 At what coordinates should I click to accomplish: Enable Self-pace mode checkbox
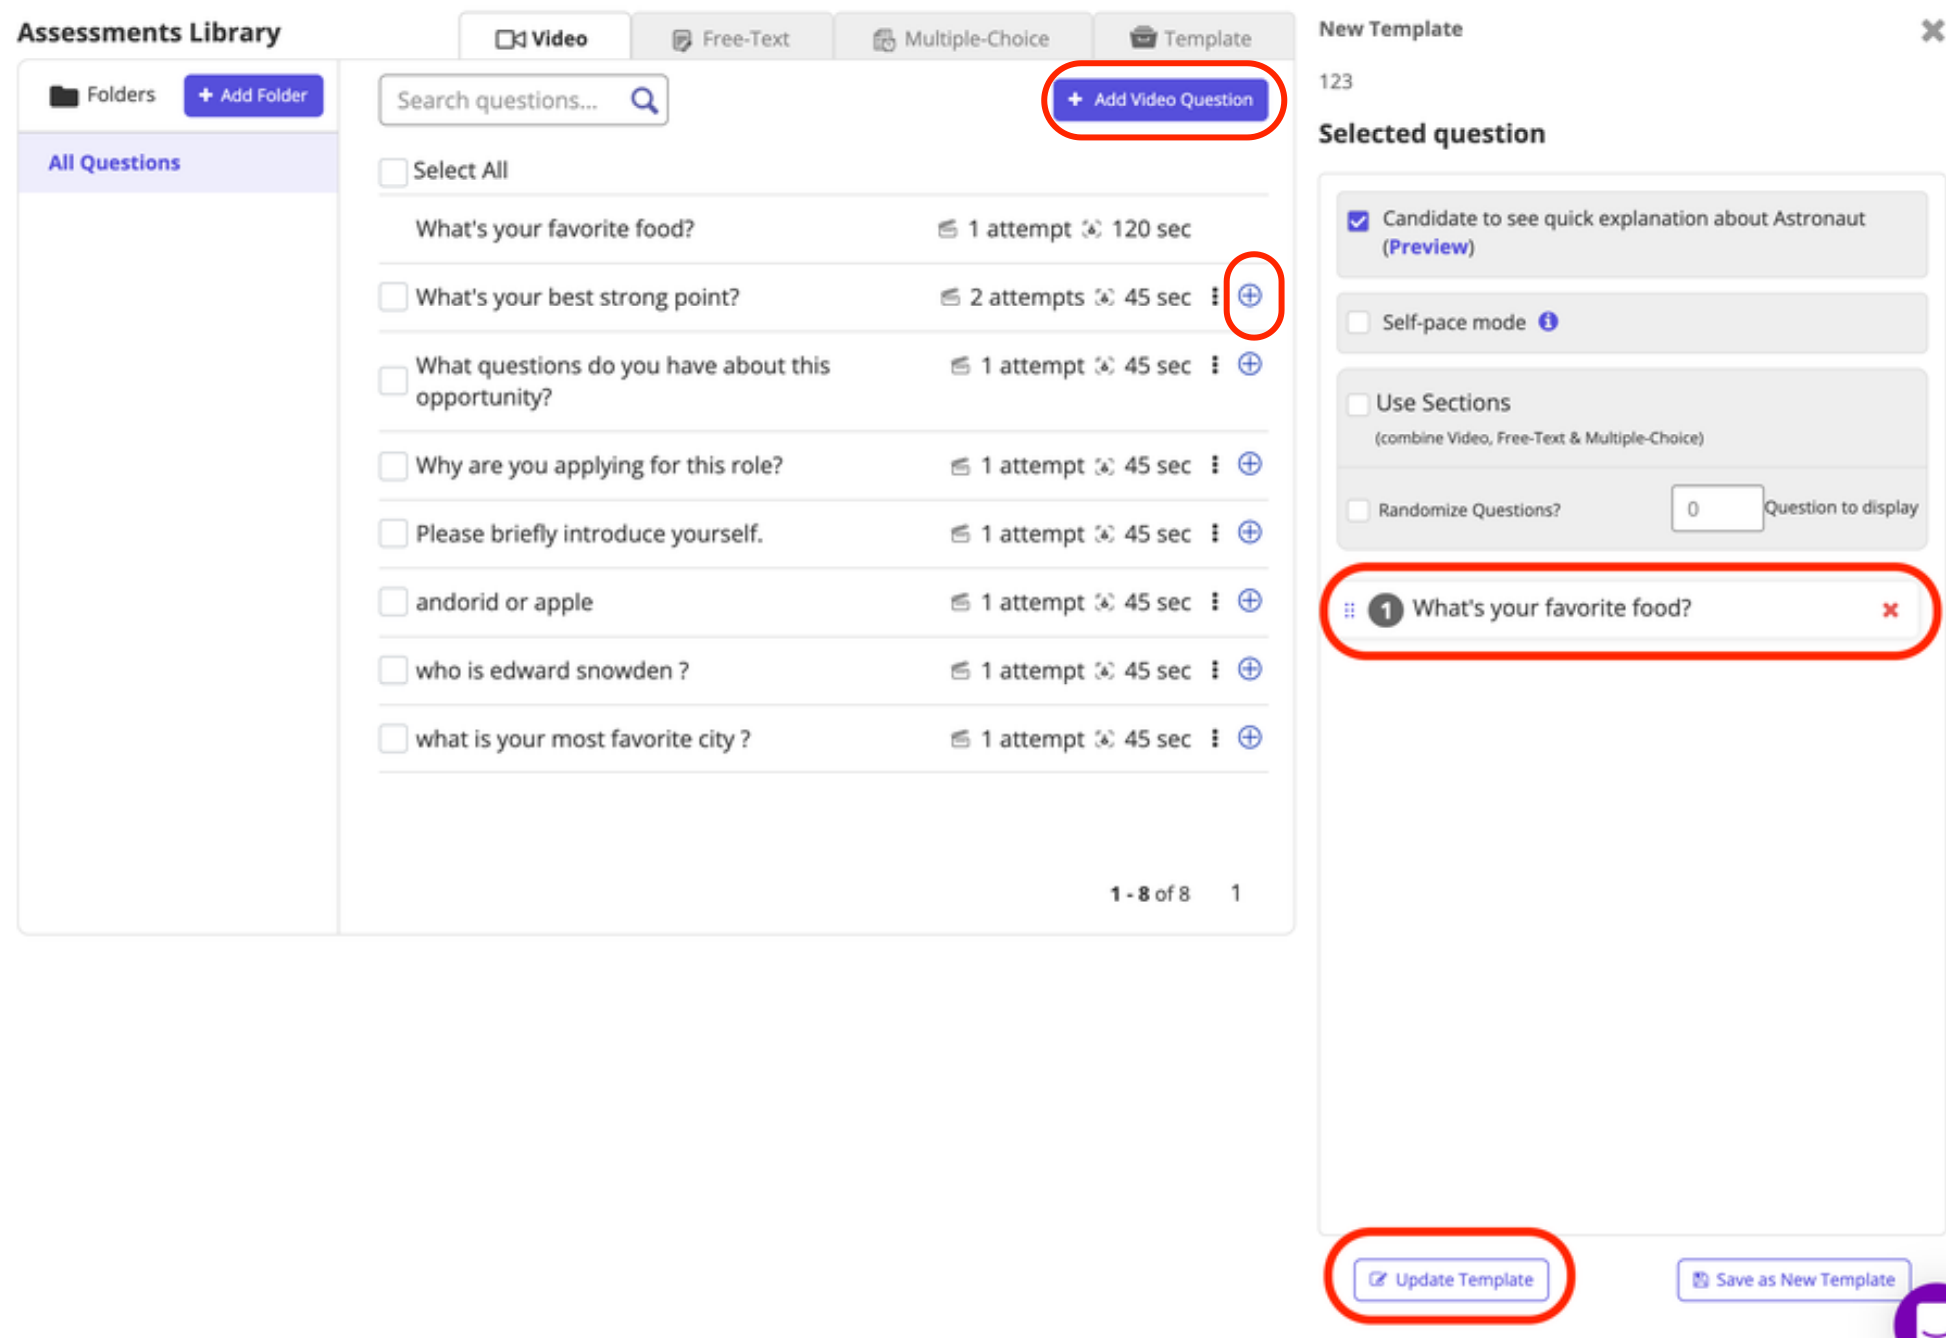coord(1358,322)
